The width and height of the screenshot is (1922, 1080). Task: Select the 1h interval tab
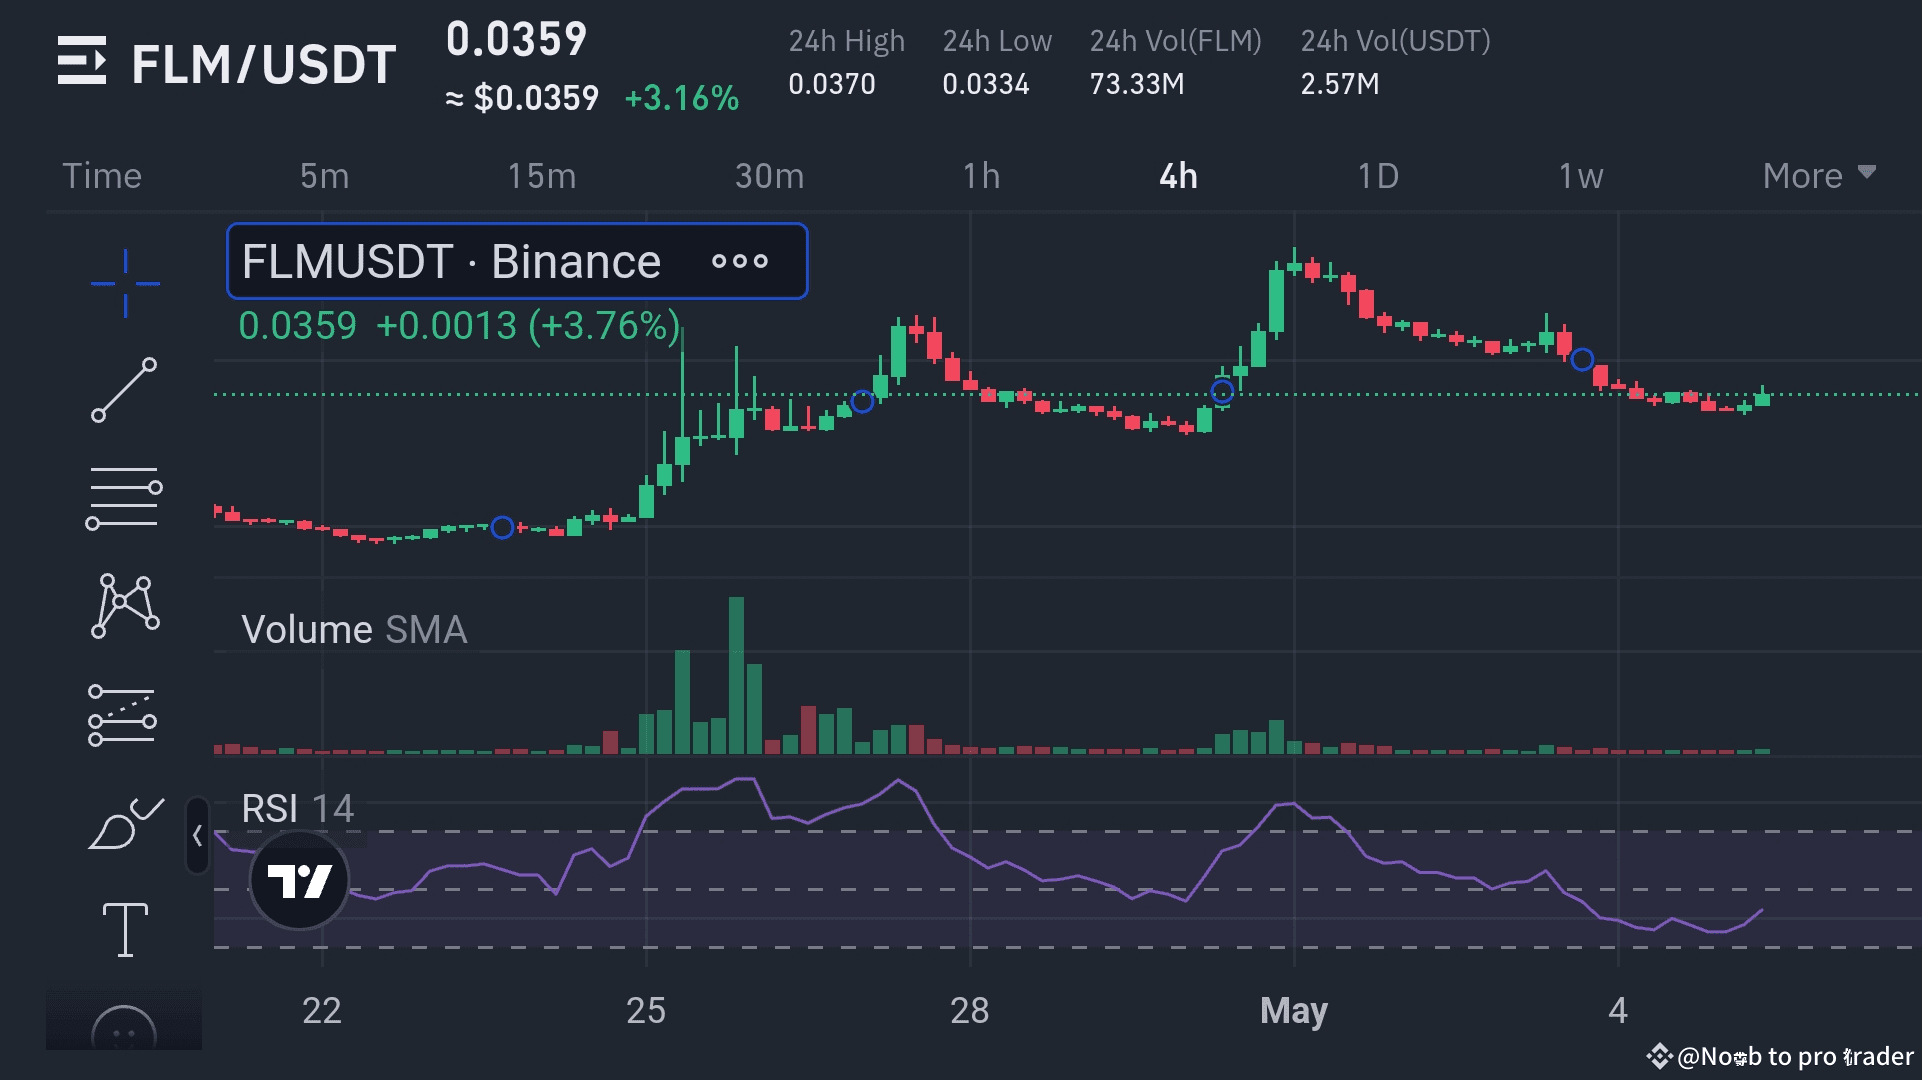pyautogui.click(x=981, y=176)
